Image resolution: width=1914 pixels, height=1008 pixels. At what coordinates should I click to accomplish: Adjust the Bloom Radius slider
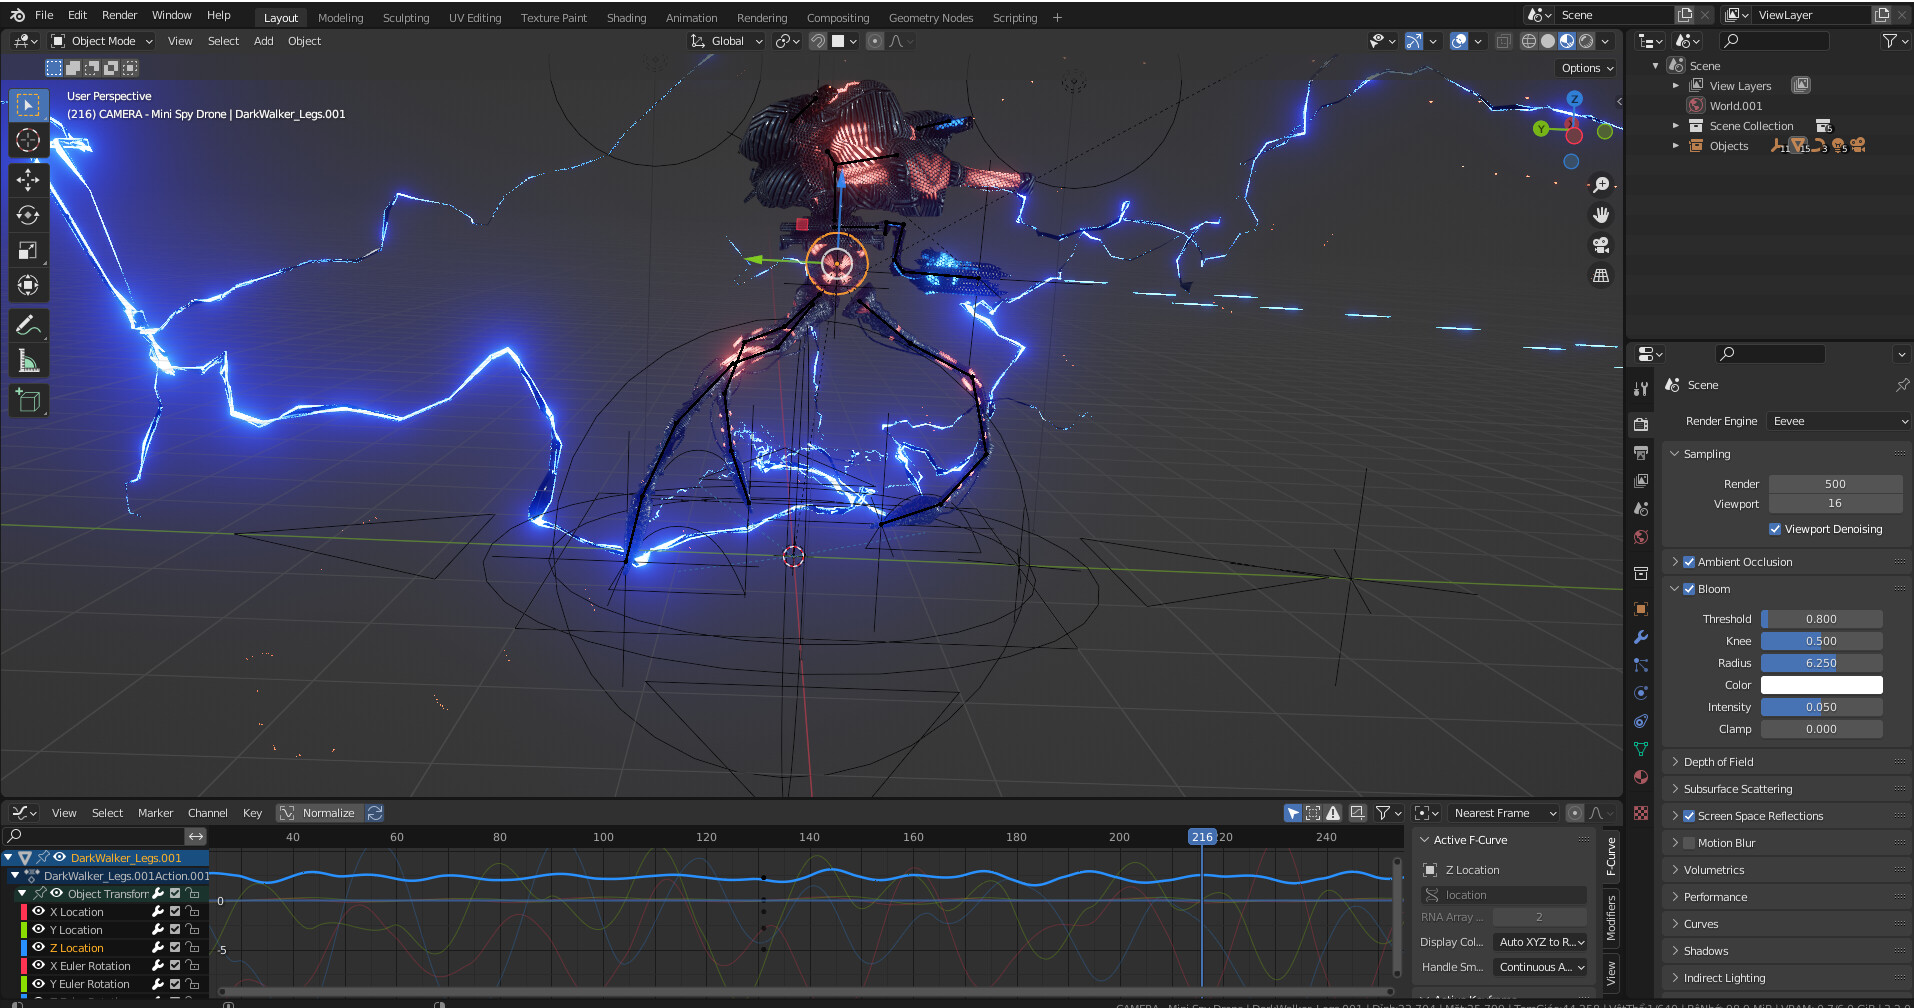pos(1821,663)
